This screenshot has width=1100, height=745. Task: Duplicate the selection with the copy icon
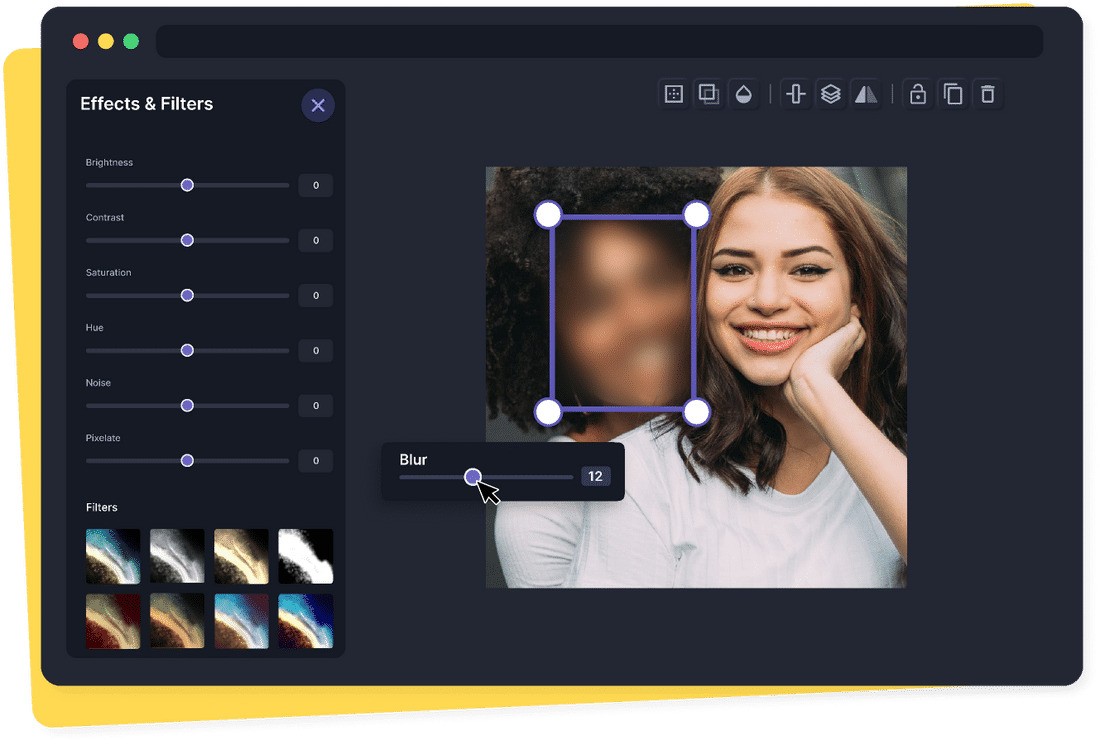pos(953,94)
